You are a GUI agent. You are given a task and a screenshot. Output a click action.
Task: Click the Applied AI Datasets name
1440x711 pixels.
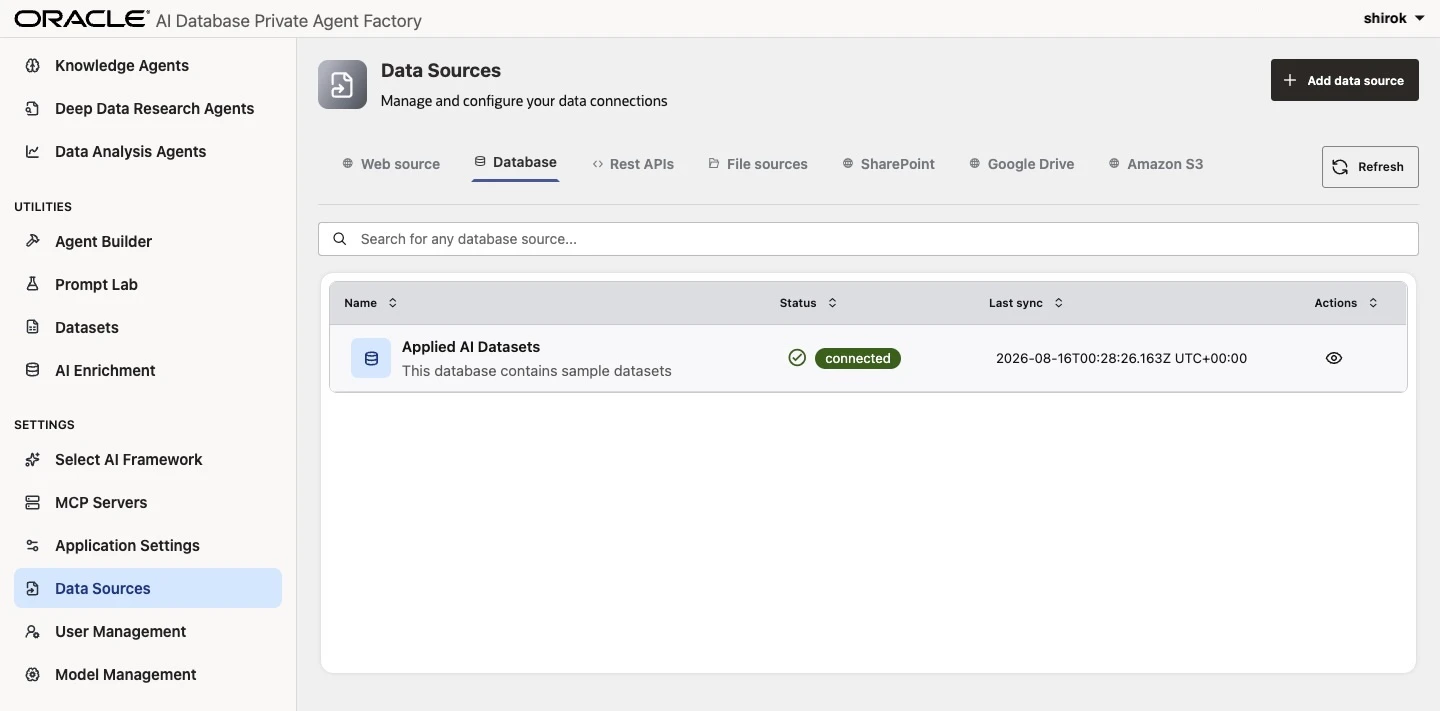tap(471, 347)
